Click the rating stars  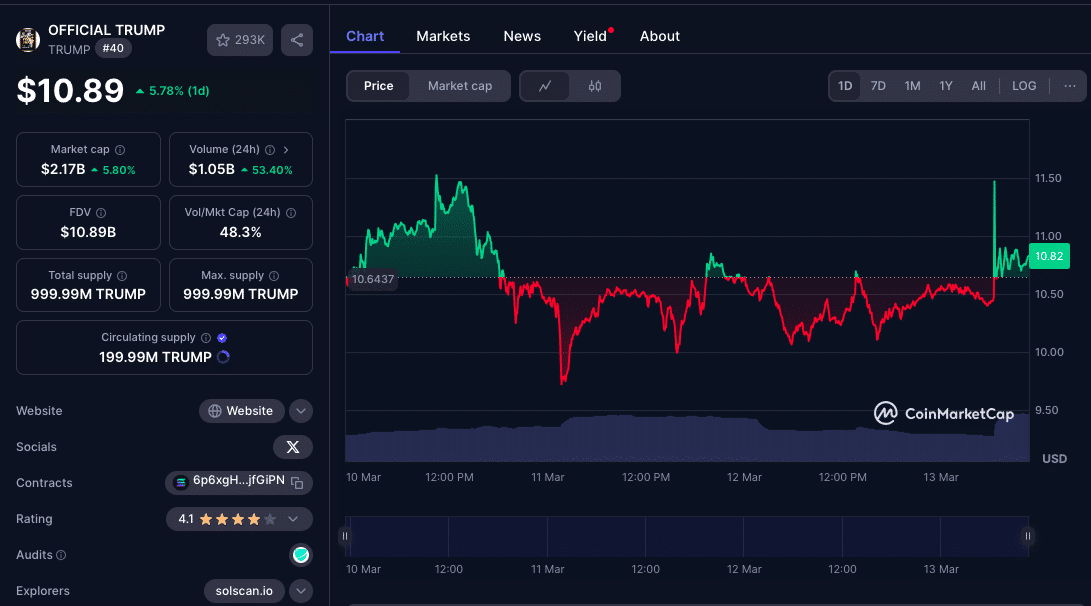[x=238, y=519]
